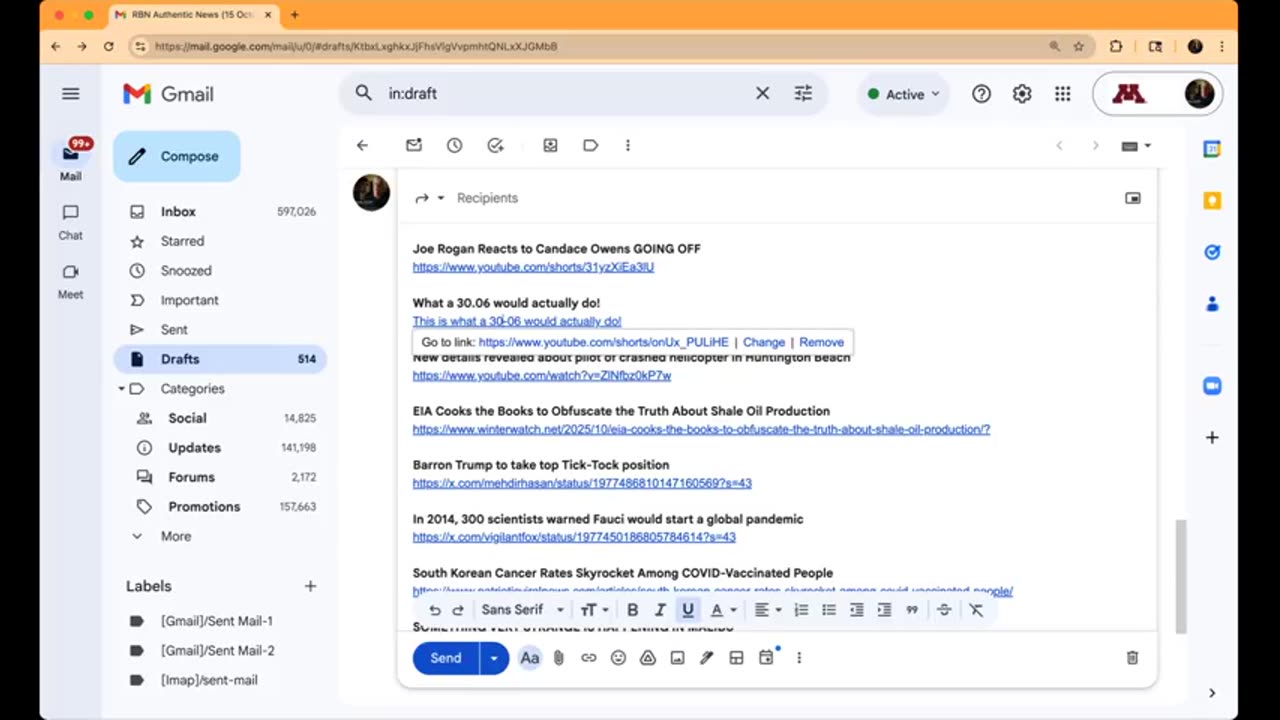The height and width of the screenshot is (720, 1280).
Task: Open the type of response dropdown
Action: click(x=429, y=198)
